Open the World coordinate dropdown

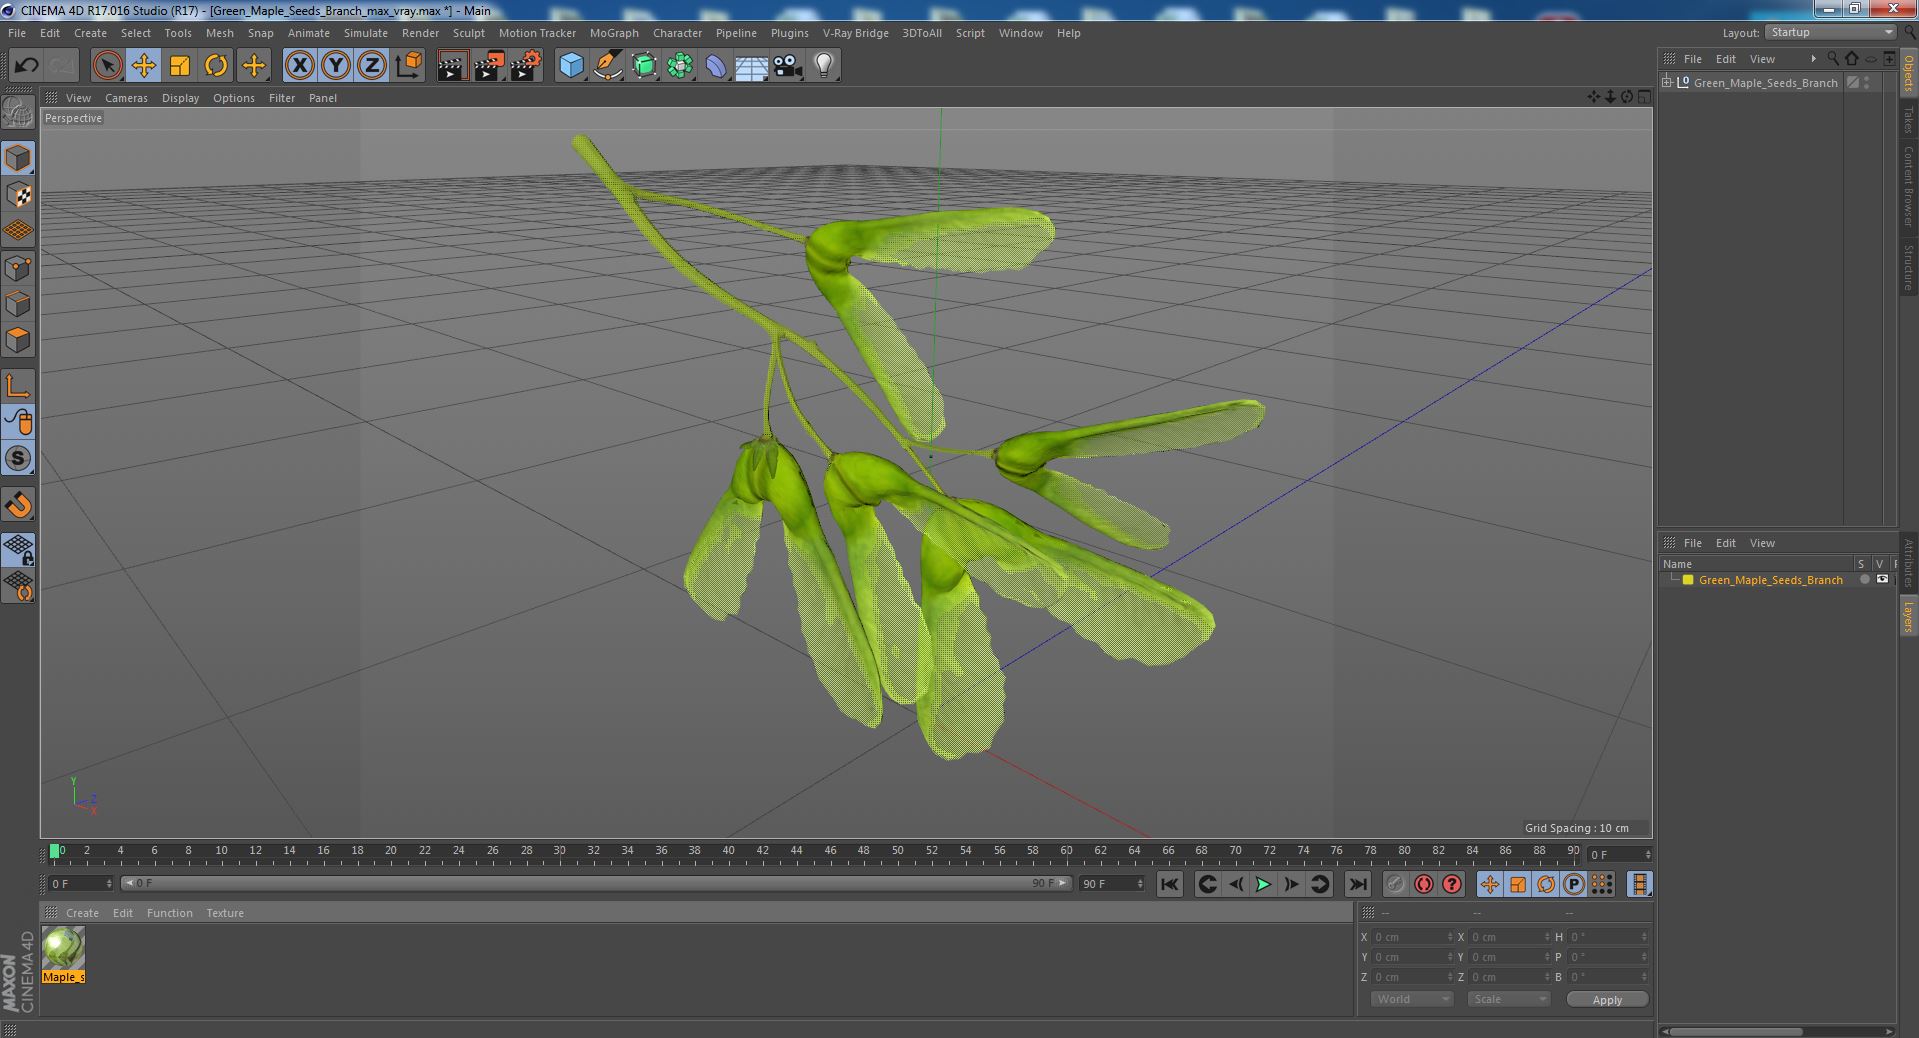pos(1410,999)
